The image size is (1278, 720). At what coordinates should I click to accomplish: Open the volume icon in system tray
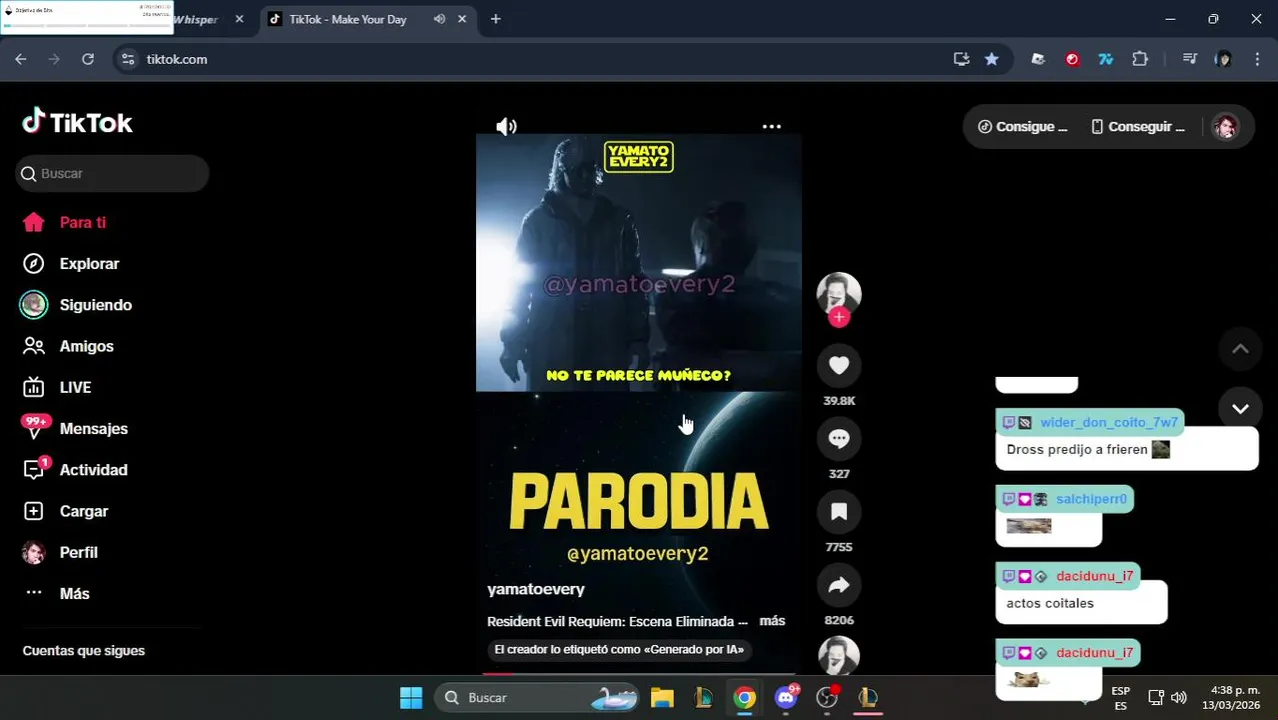pyautogui.click(x=1179, y=697)
